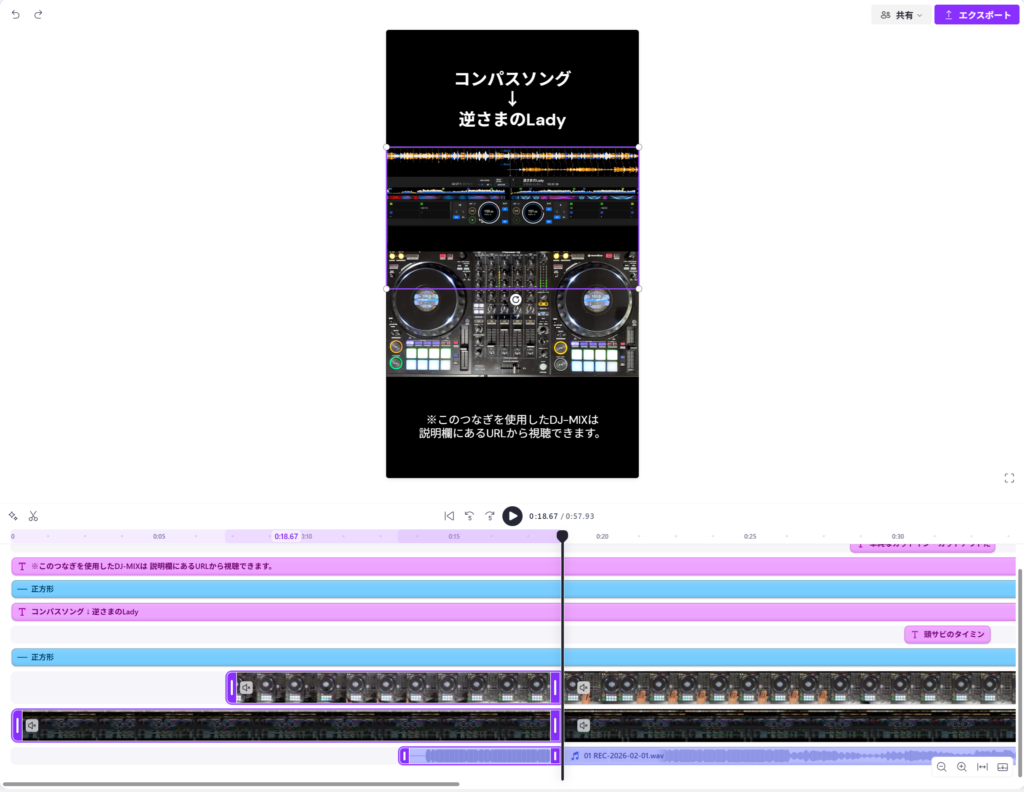Collapse the timeline panel with bottom-right icon
The width and height of the screenshot is (1024, 792).
(x=1003, y=767)
